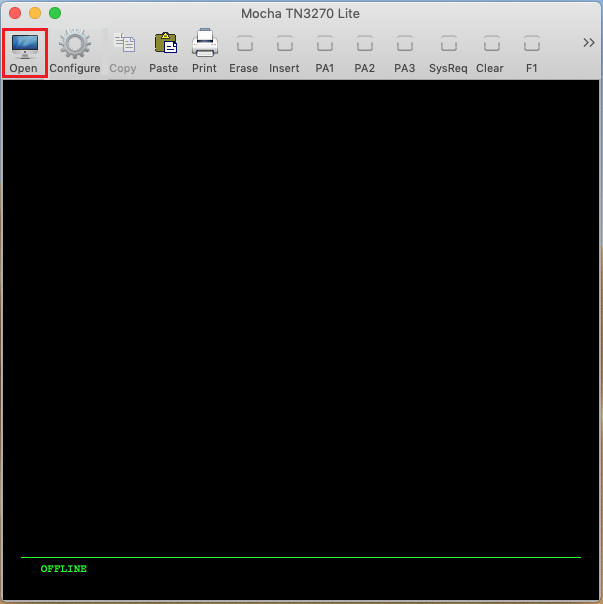Maximize the window with green button
This screenshot has height=604, width=603.
point(55,13)
